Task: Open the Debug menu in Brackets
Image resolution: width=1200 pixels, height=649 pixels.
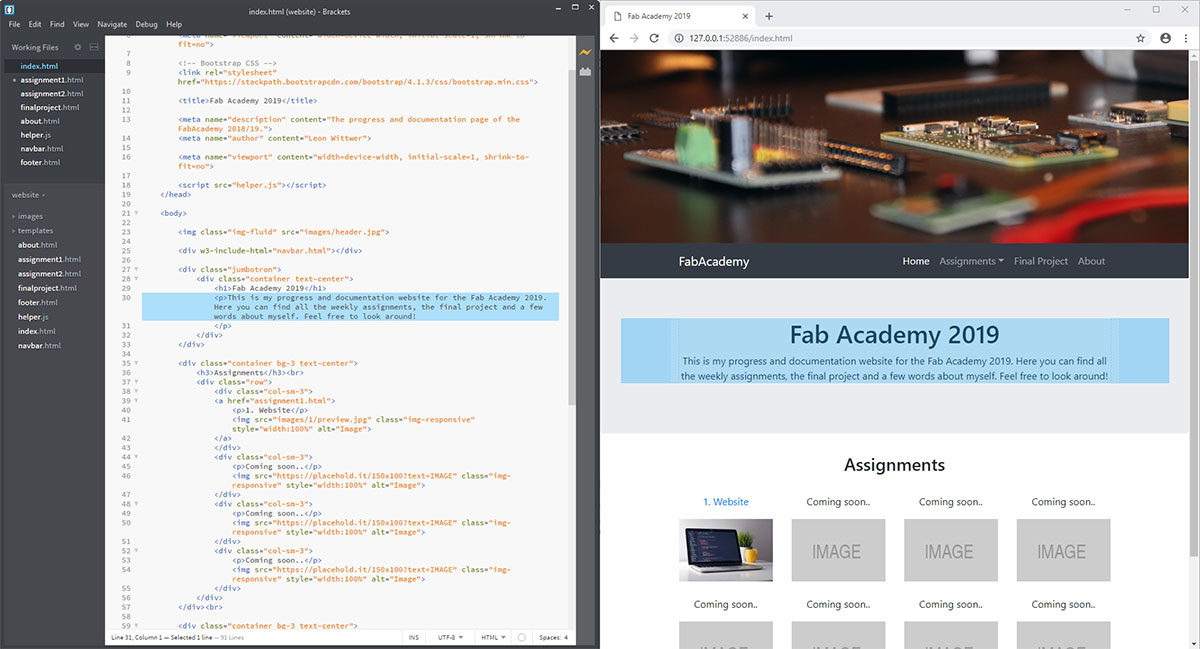Action: [x=146, y=24]
